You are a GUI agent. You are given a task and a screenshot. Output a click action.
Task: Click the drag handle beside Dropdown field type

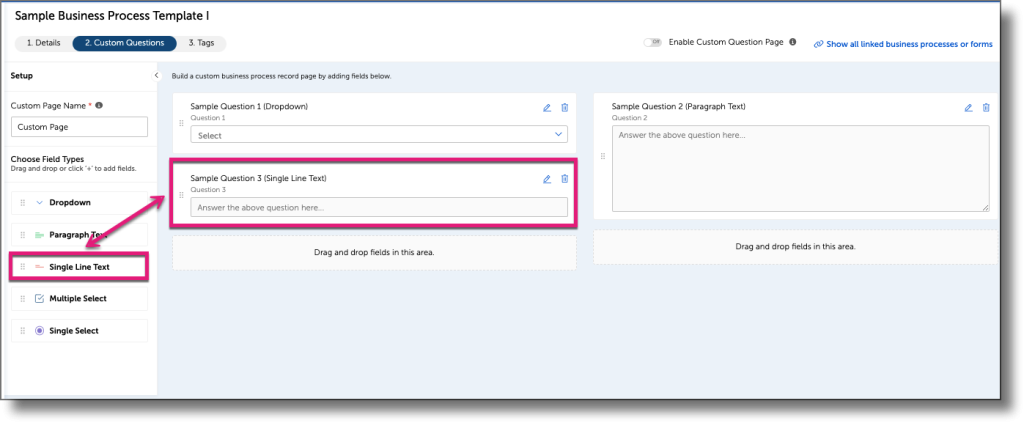[x=23, y=203]
